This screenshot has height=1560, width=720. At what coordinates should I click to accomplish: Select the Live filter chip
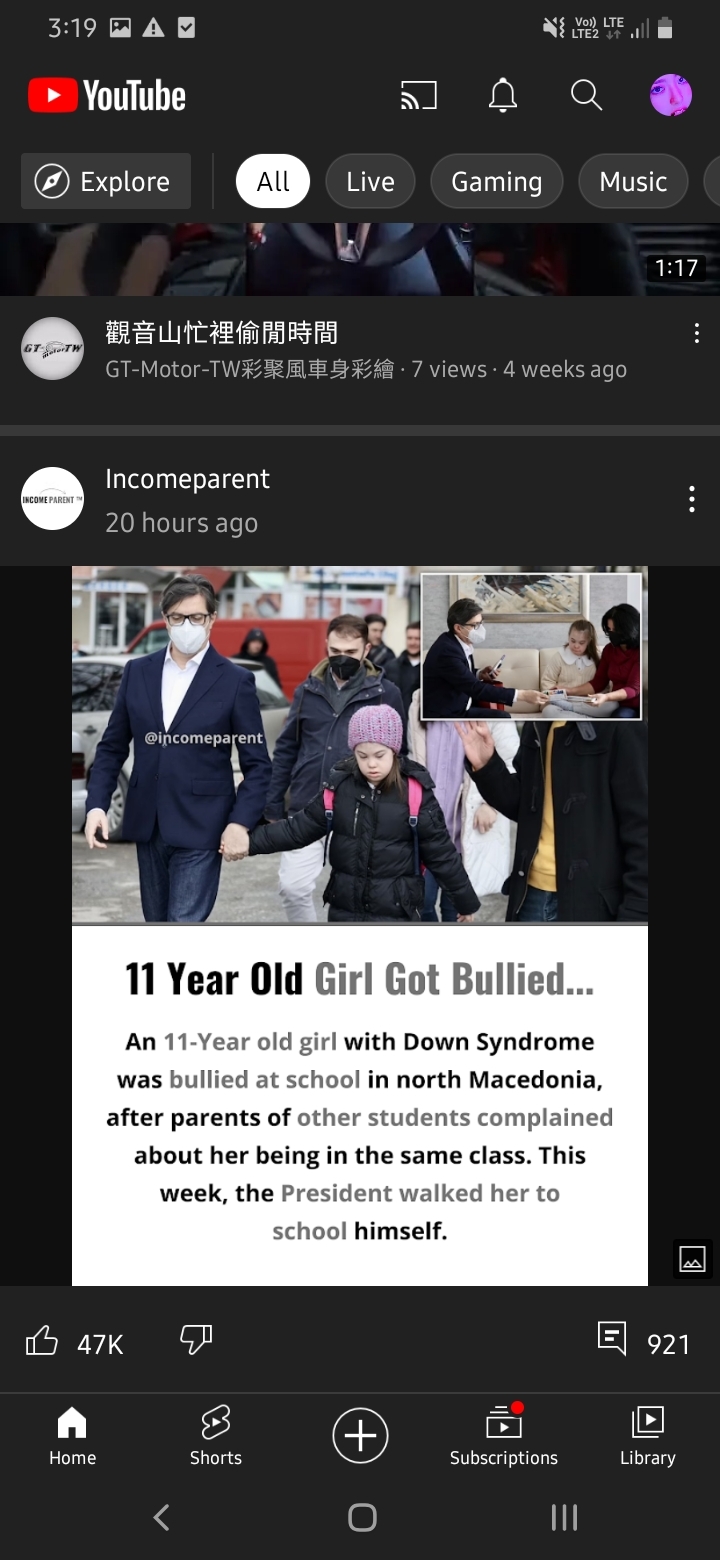(x=370, y=182)
